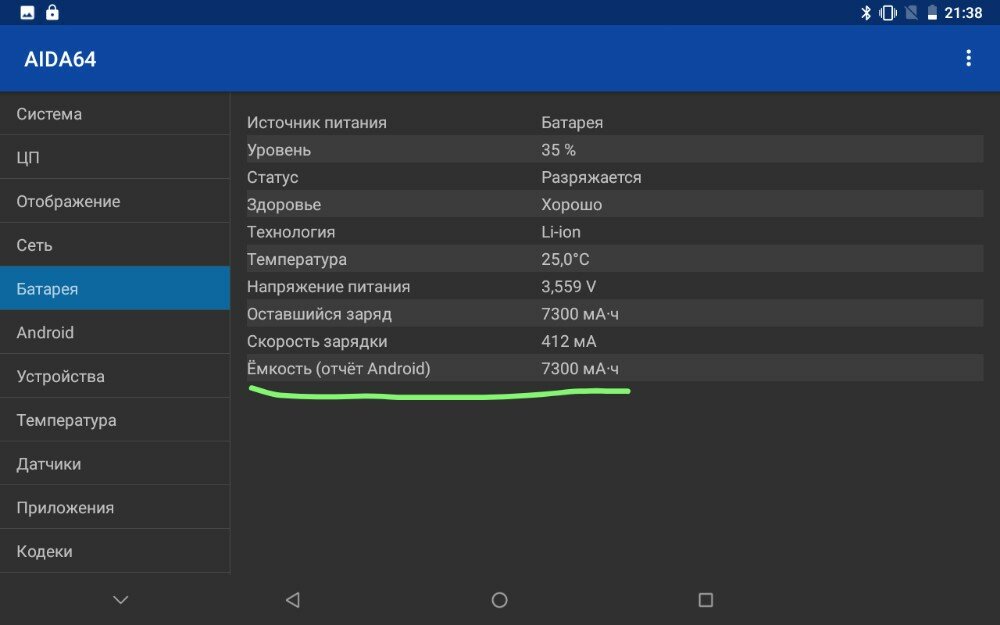The image size is (1000, 625).
Task: Tap the Источник питания row label
Action: 316,122
